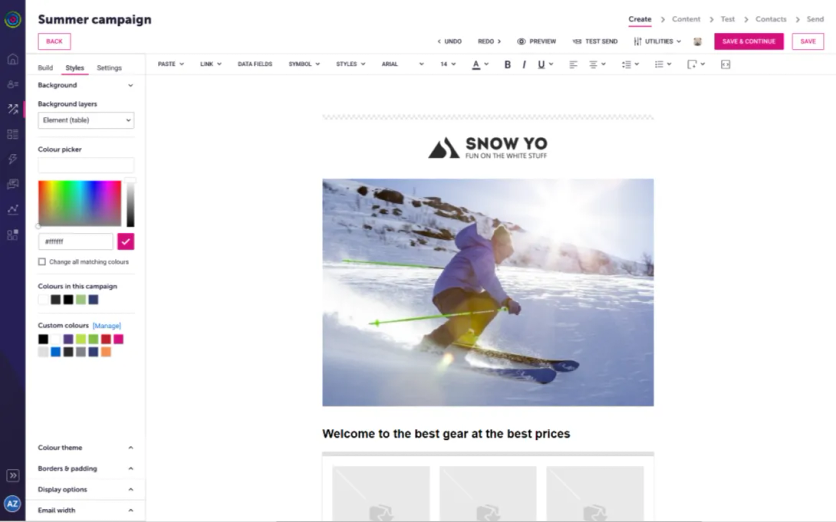Screen dimensions: 836x522
Task: Confirm colour with pink checkmark button
Action: point(126,242)
